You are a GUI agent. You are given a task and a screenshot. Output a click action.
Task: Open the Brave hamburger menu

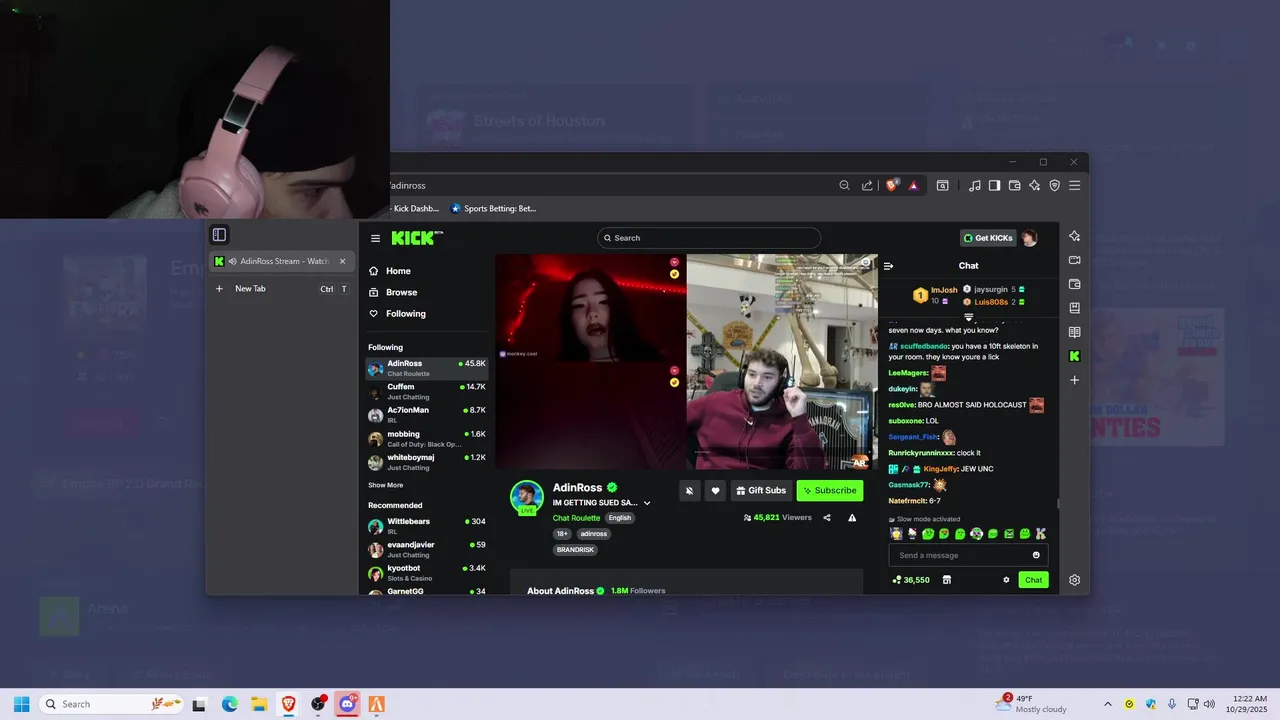(1074, 185)
